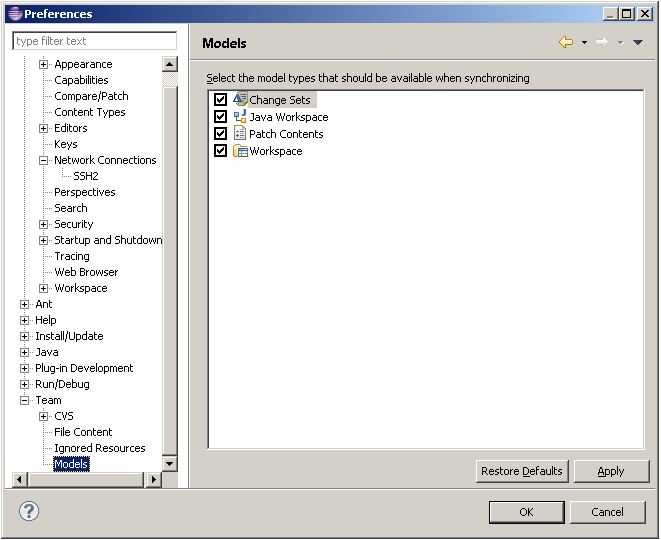
Task: Open the view menu triangle icon
Action: [638, 42]
